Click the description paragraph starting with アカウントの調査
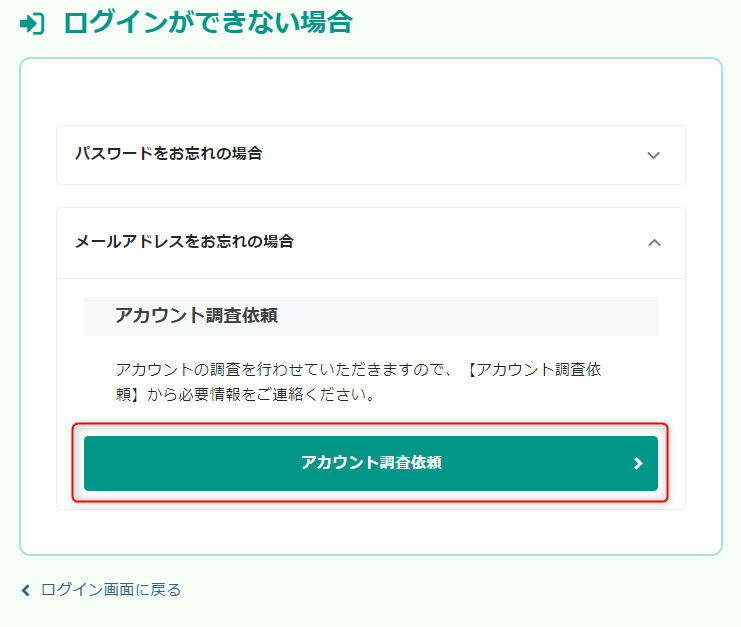 coord(359,382)
